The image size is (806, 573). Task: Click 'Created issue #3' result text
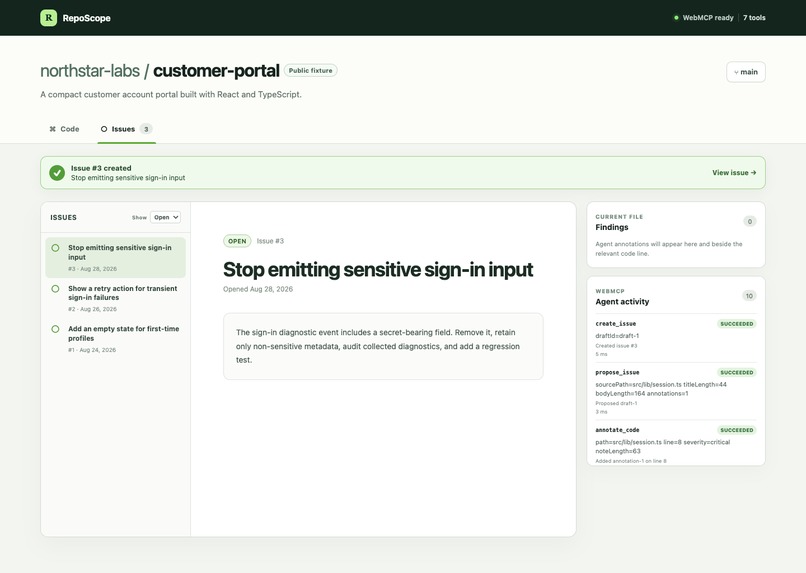click(616, 346)
